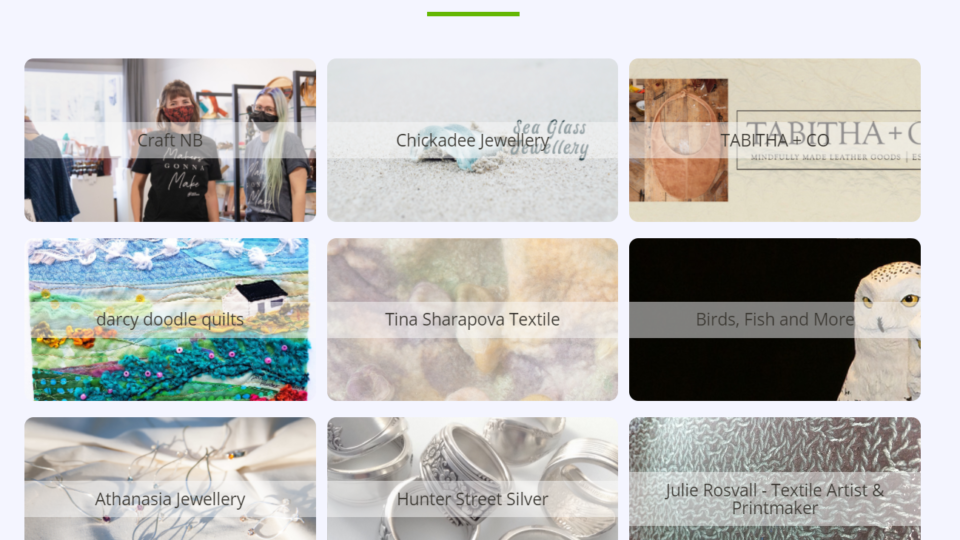Screen dimensions: 960x540
Task: Open the Chickadee Jewellery card
Action: tap(473, 140)
